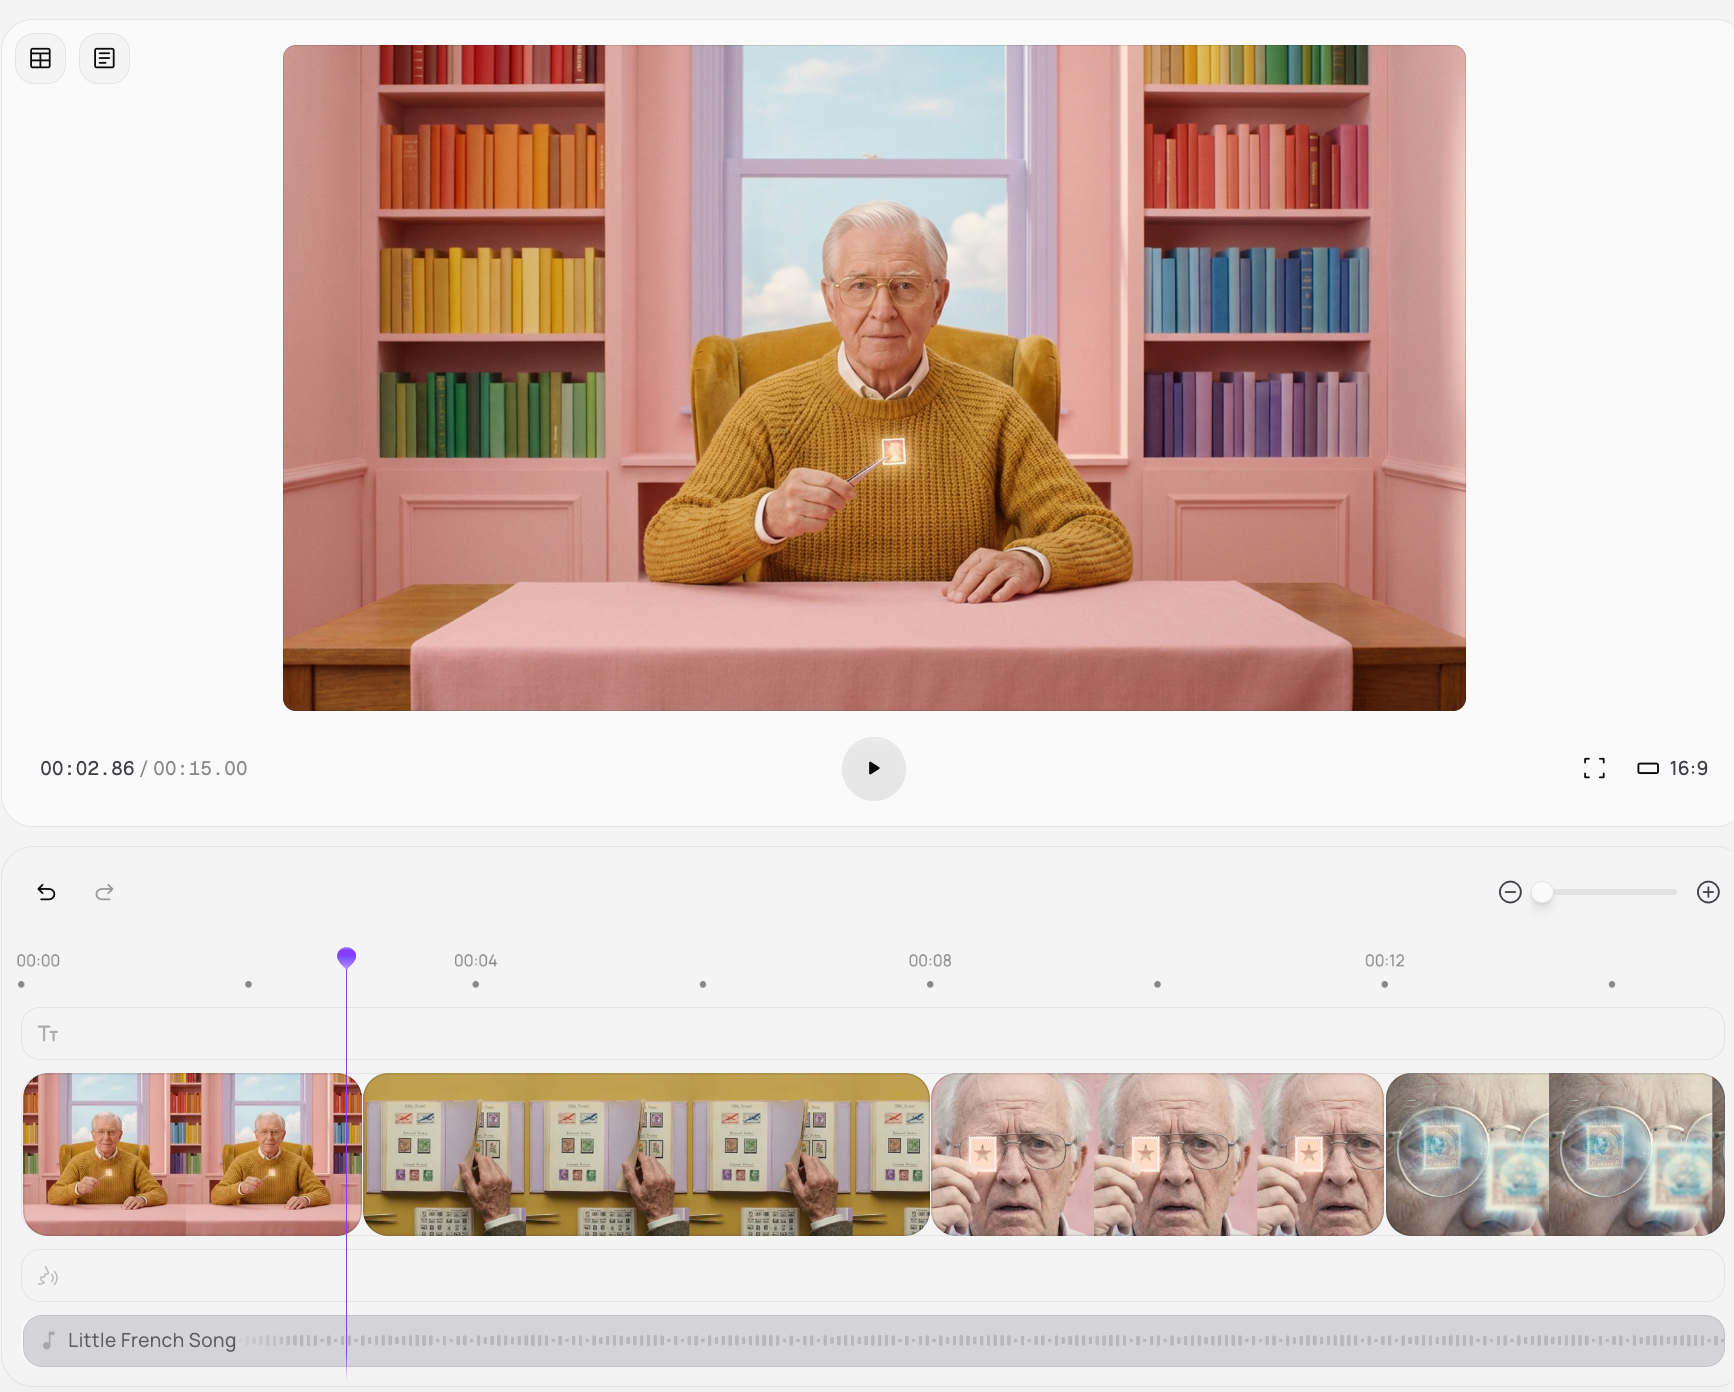
Task: Select the bookshelf room clip thumbnail
Action: [x=191, y=1154]
